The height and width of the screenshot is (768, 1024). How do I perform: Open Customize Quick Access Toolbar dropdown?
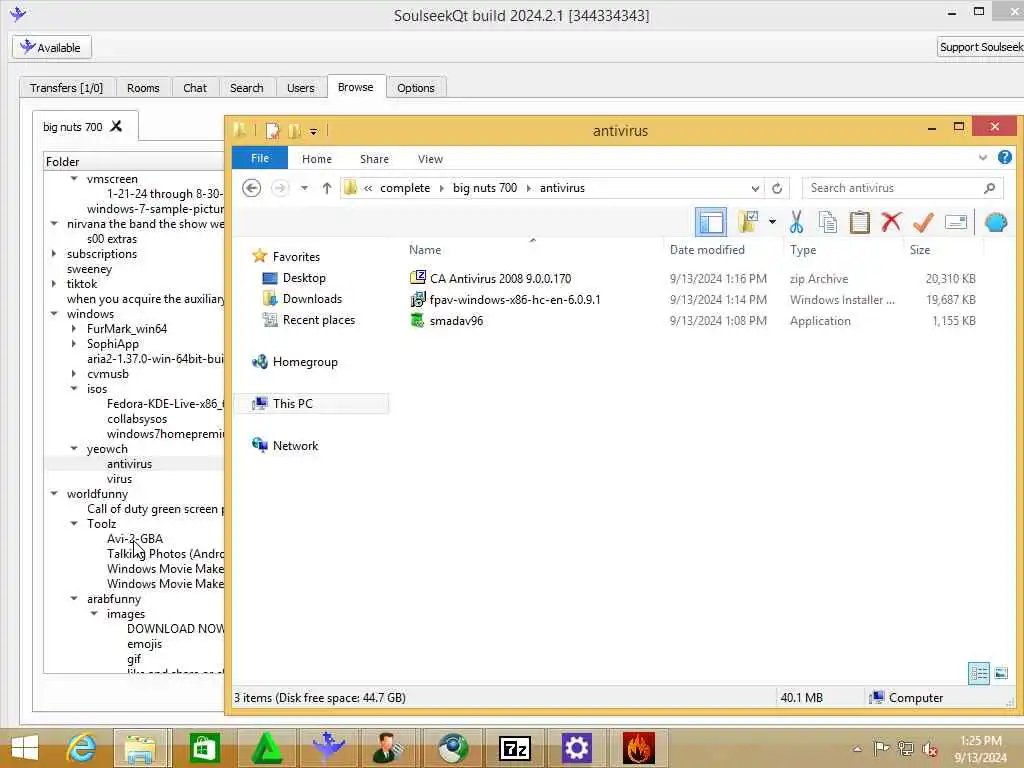(x=313, y=131)
